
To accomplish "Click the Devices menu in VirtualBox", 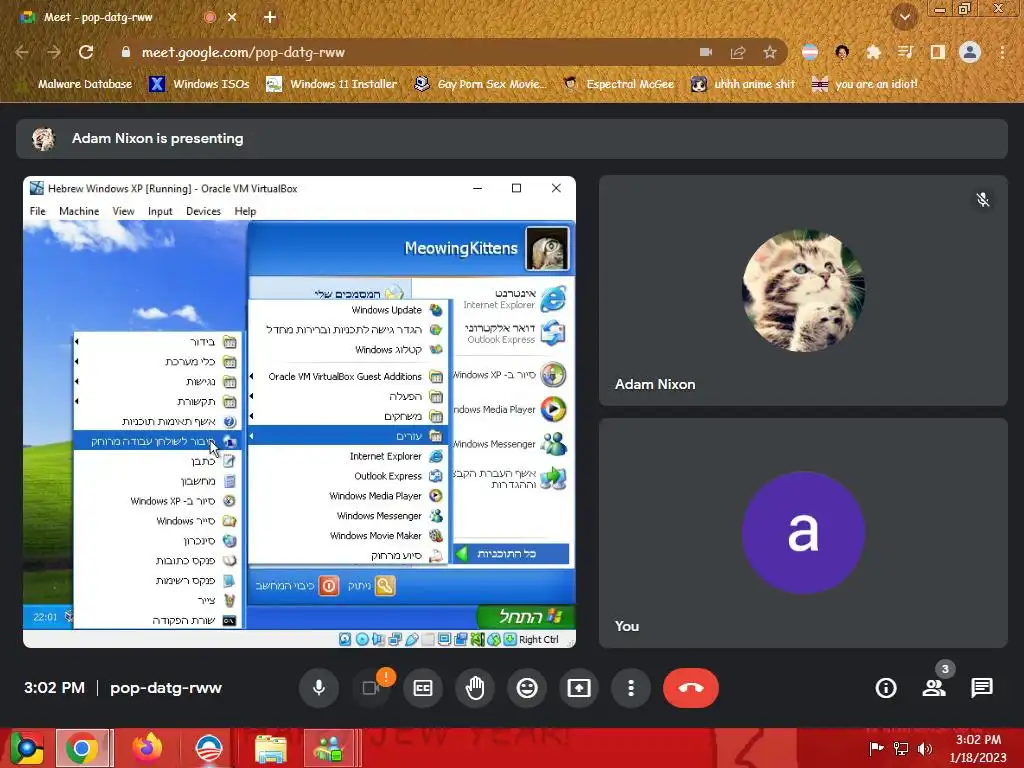I will [203, 211].
